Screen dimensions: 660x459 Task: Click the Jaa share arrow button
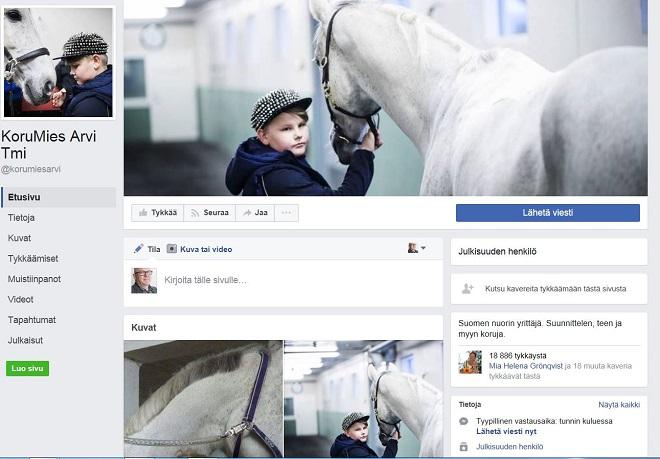255,213
